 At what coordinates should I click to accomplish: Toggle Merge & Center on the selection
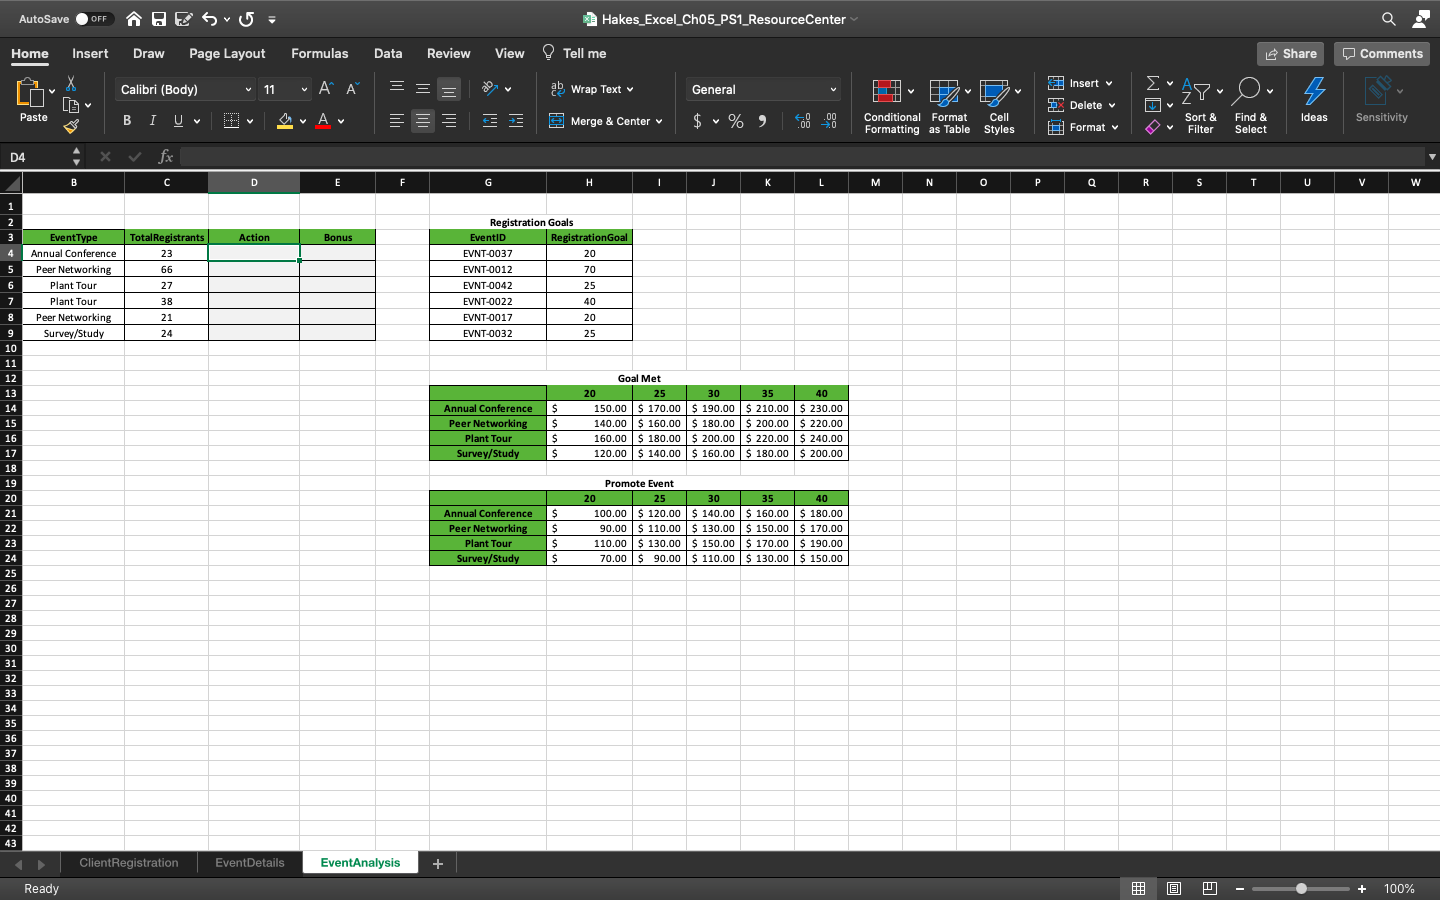(602, 121)
